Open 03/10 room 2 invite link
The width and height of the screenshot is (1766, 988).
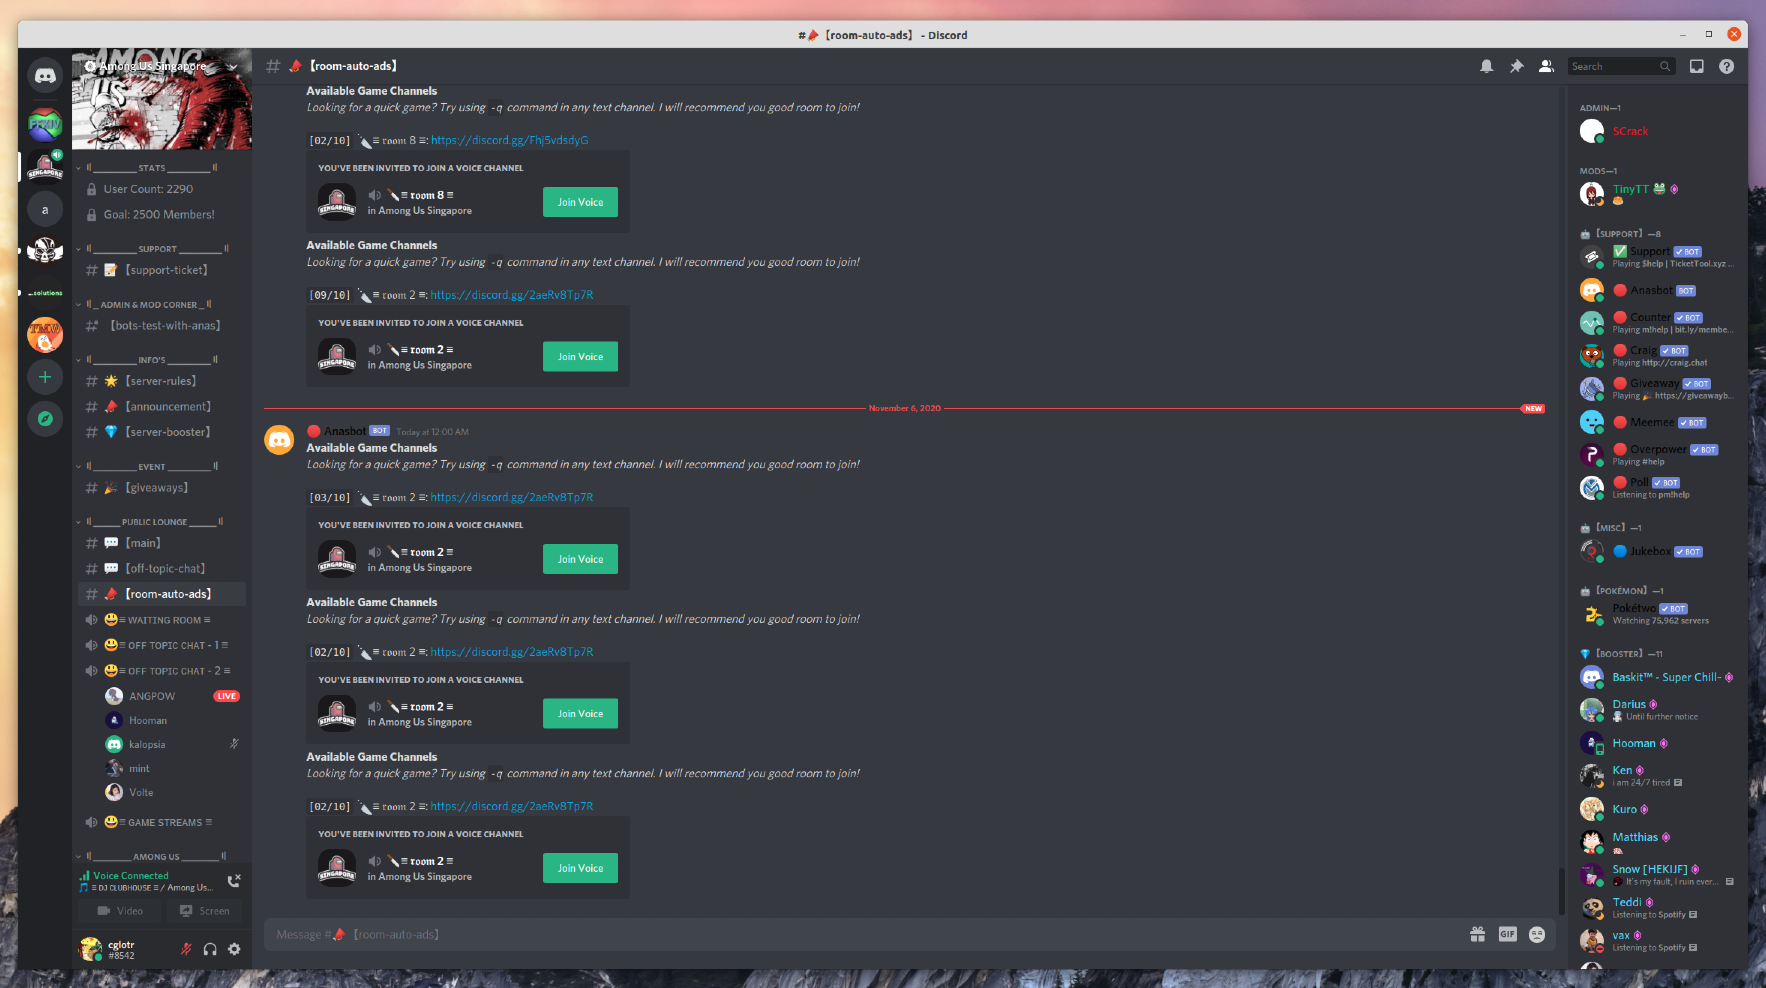pos(512,497)
